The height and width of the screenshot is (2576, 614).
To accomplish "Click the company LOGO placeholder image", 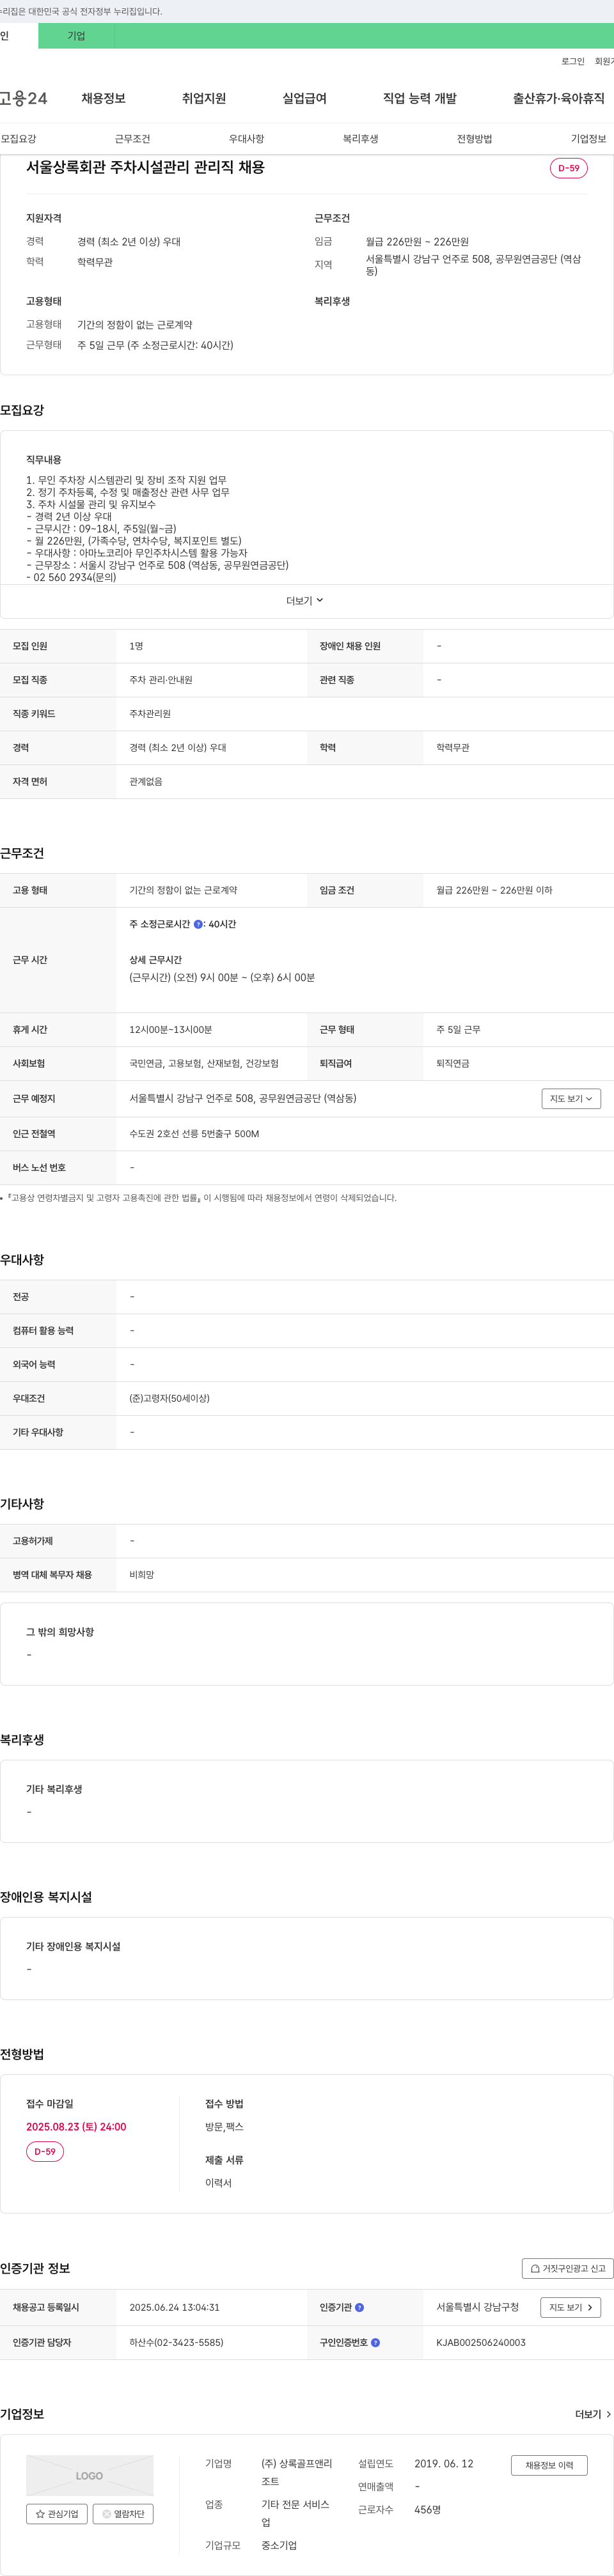I will tap(90, 2475).
